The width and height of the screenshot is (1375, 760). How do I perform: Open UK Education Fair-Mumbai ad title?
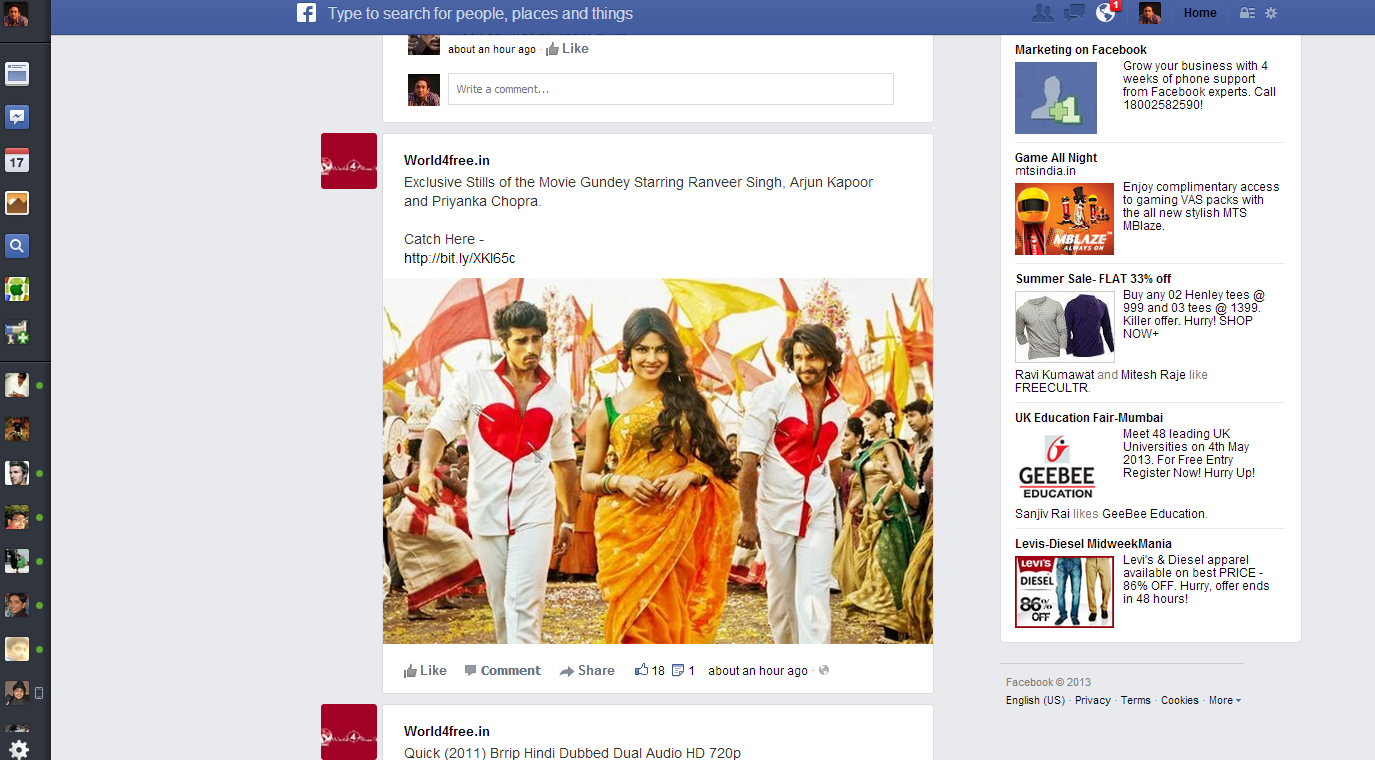tap(1089, 418)
